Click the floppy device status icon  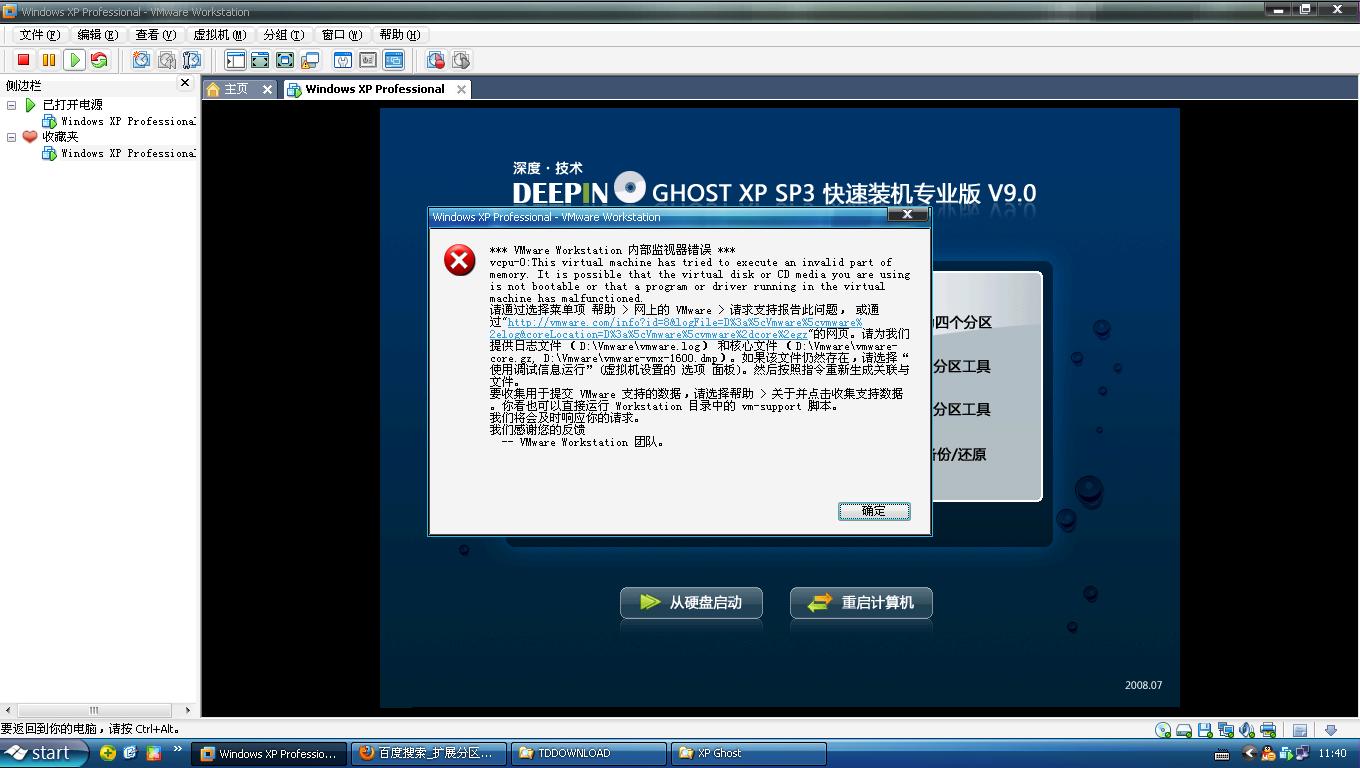click(1205, 730)
